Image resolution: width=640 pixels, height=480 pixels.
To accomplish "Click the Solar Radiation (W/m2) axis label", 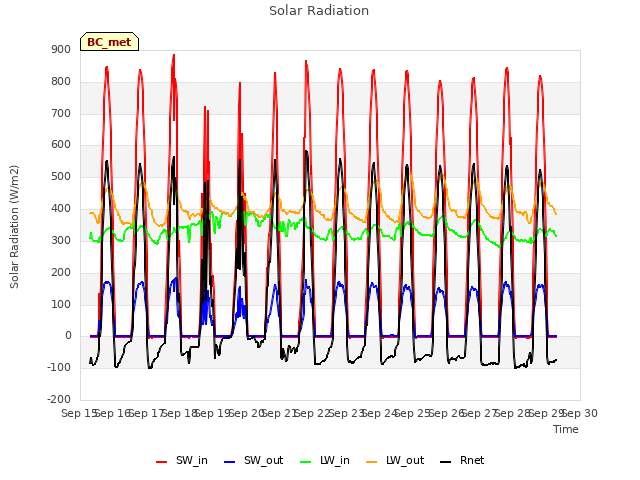I will pos(14,227).
